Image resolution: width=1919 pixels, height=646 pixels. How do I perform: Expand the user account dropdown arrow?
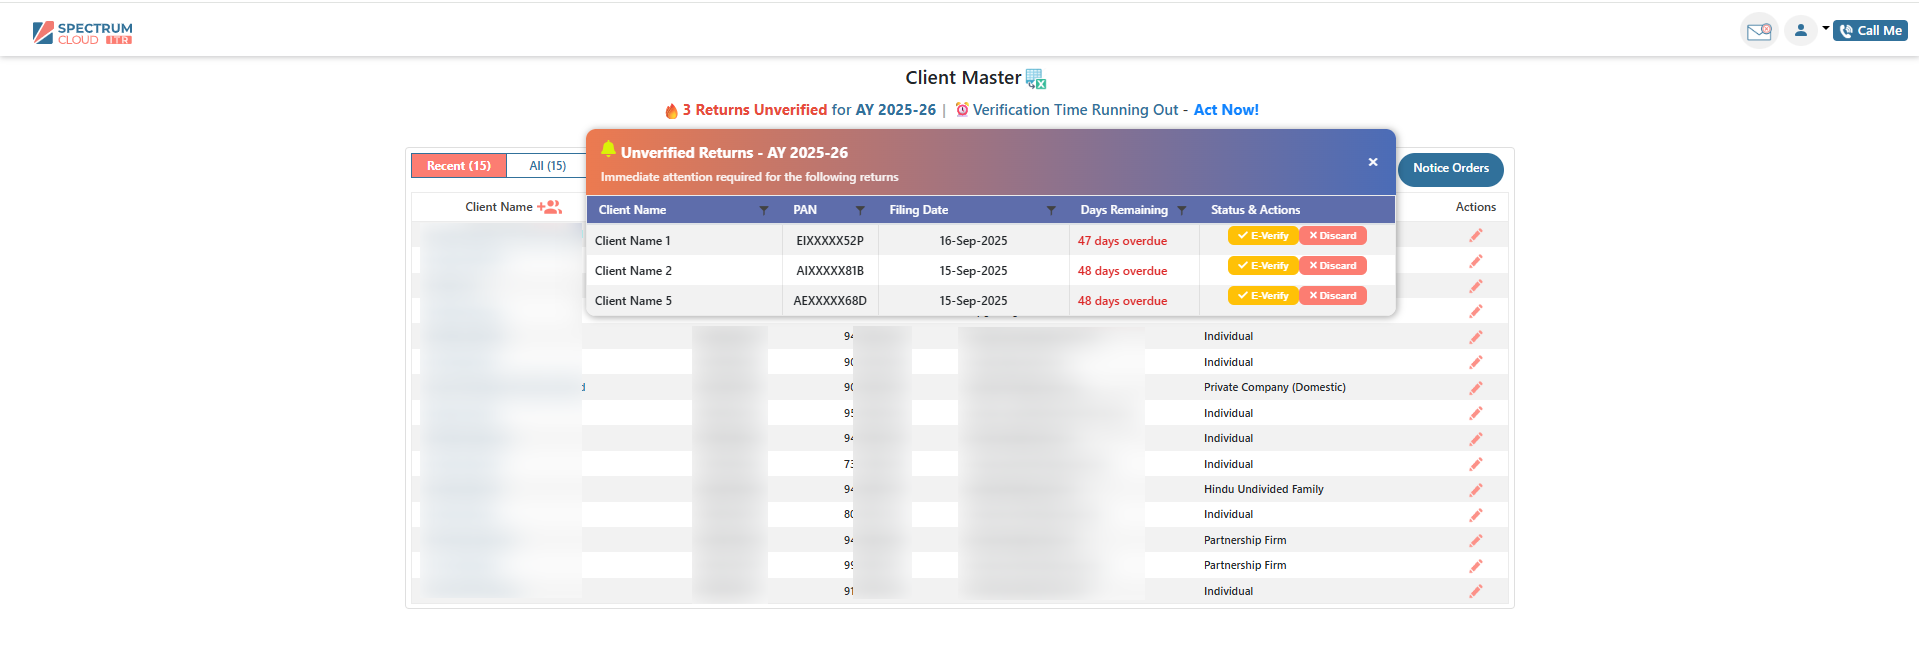click(1825, 29)
